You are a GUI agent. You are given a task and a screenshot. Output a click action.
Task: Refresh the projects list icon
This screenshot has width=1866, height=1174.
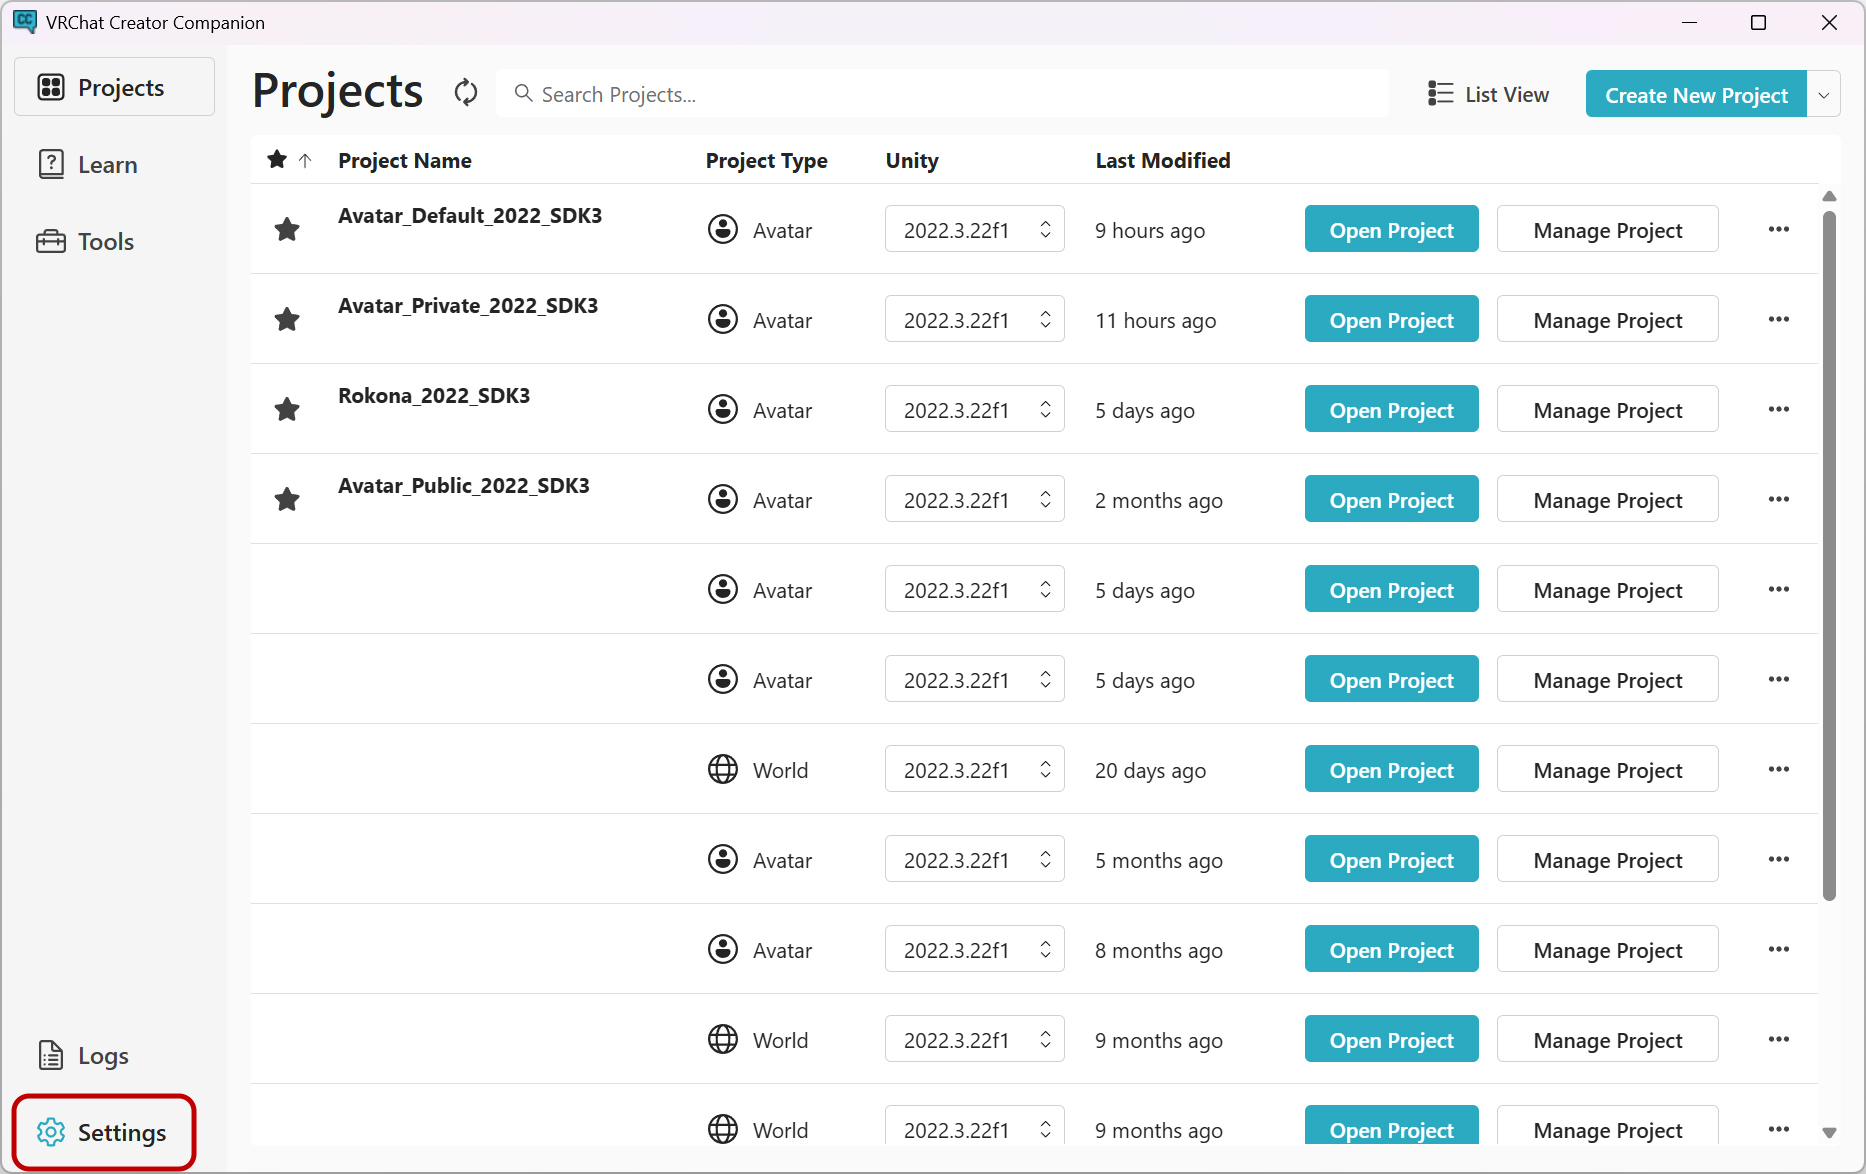[x=466, y=93]
